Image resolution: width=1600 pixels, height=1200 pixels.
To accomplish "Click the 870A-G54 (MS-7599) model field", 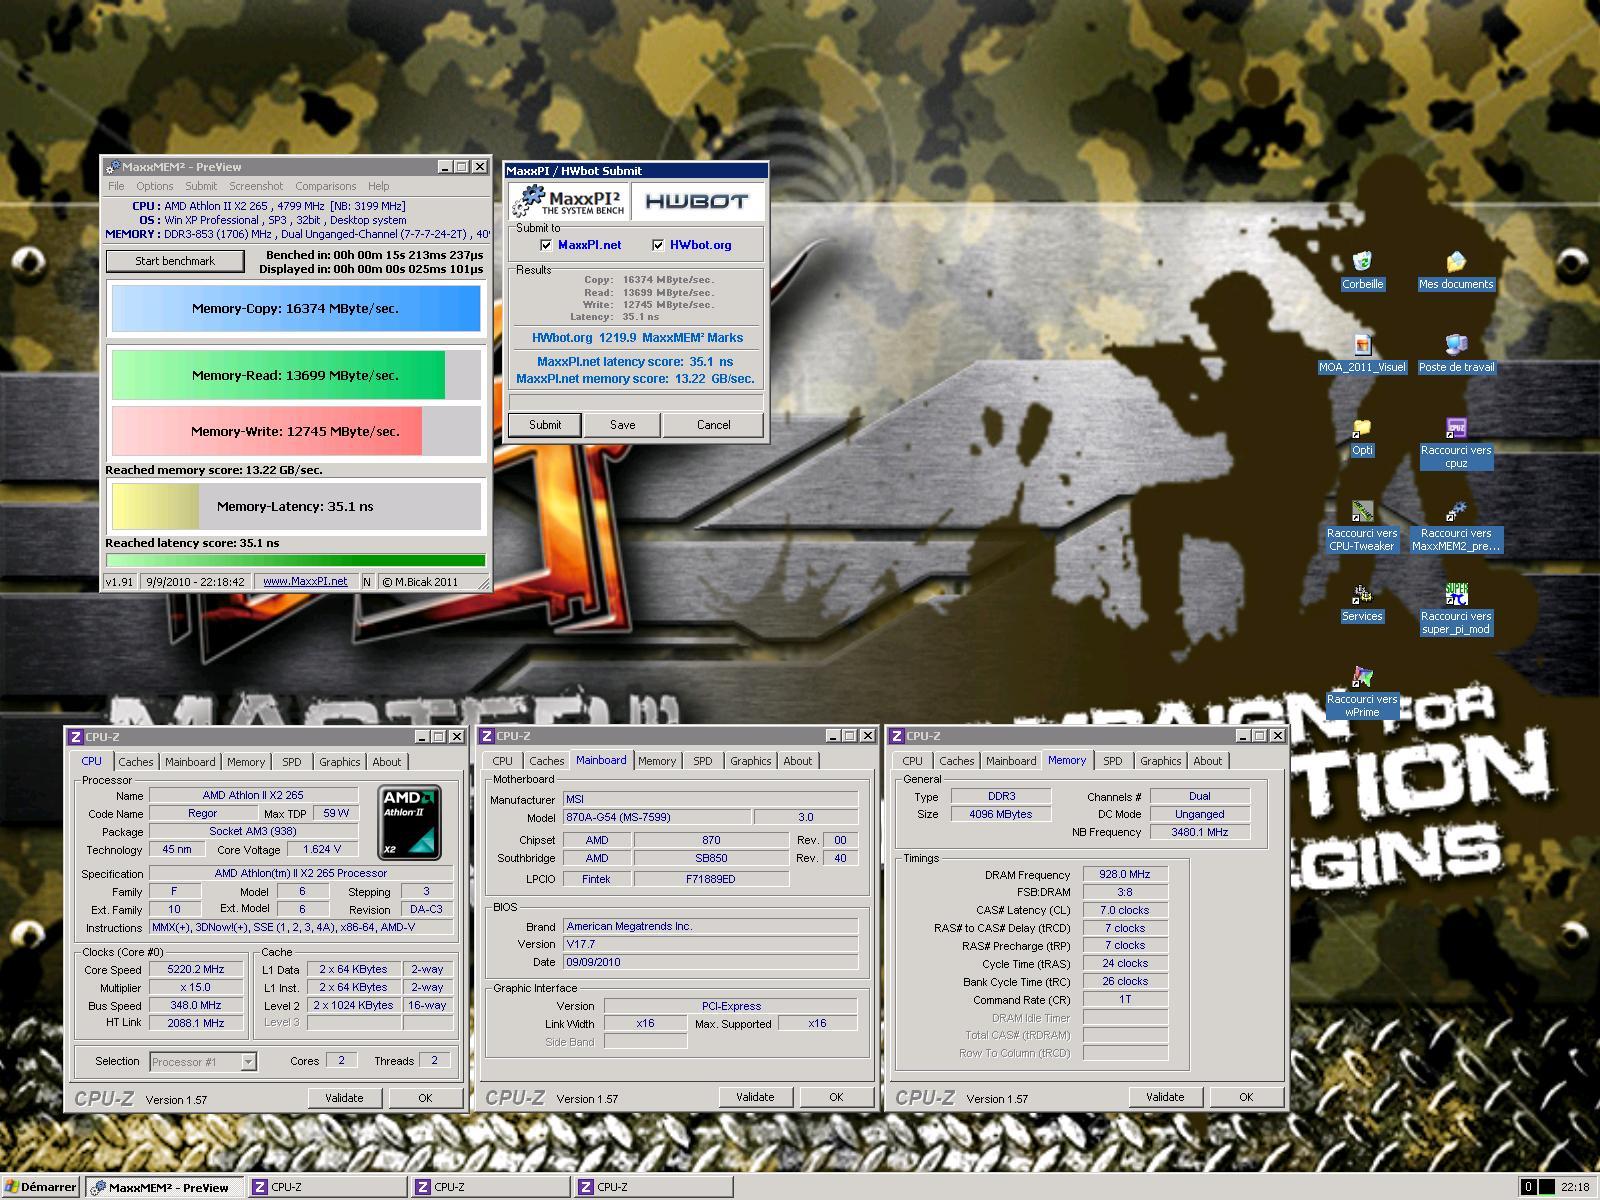I will tap(657, 817).
